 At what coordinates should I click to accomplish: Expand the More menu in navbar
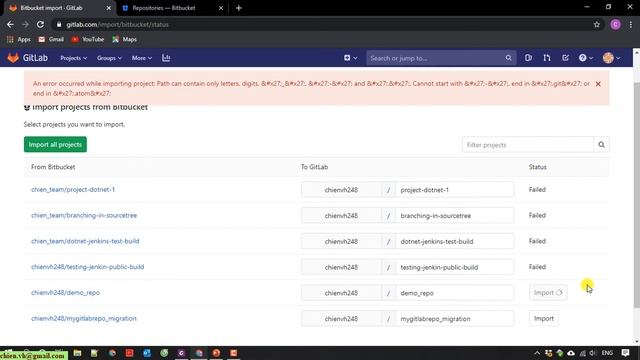(x=142, y=58)
